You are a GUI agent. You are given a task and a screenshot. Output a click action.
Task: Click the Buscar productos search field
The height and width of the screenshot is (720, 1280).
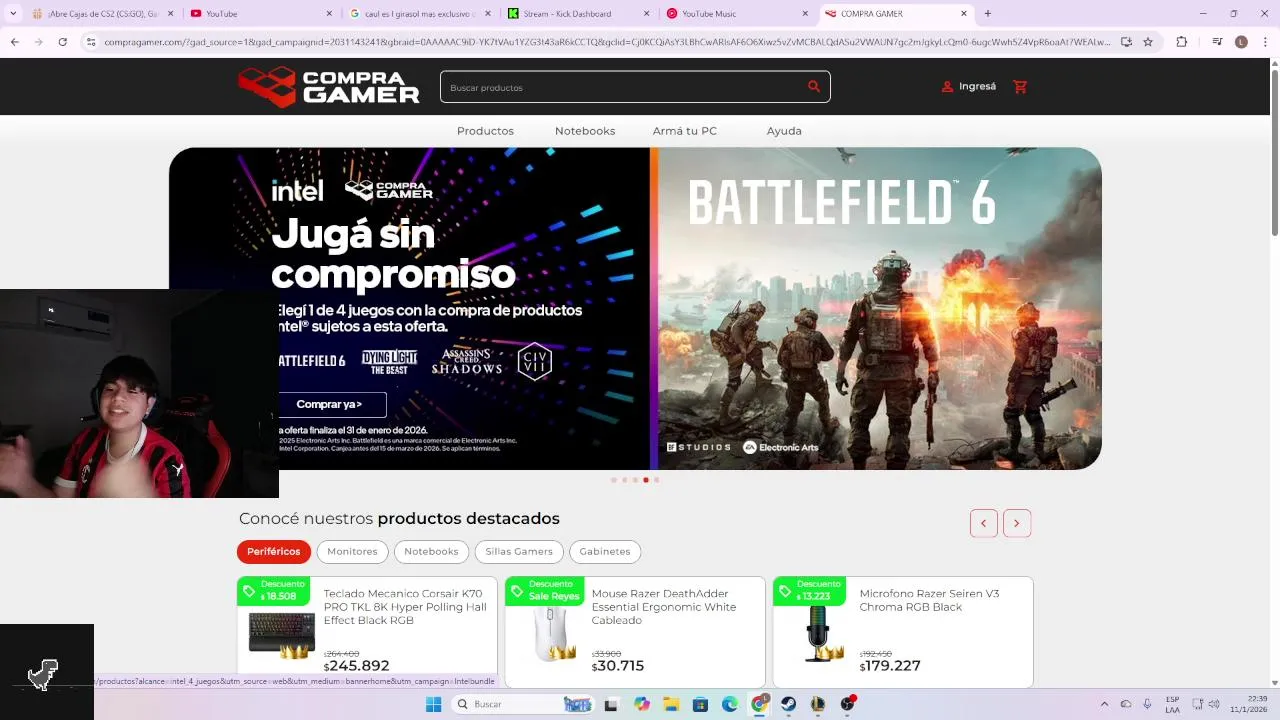[635, 87]
